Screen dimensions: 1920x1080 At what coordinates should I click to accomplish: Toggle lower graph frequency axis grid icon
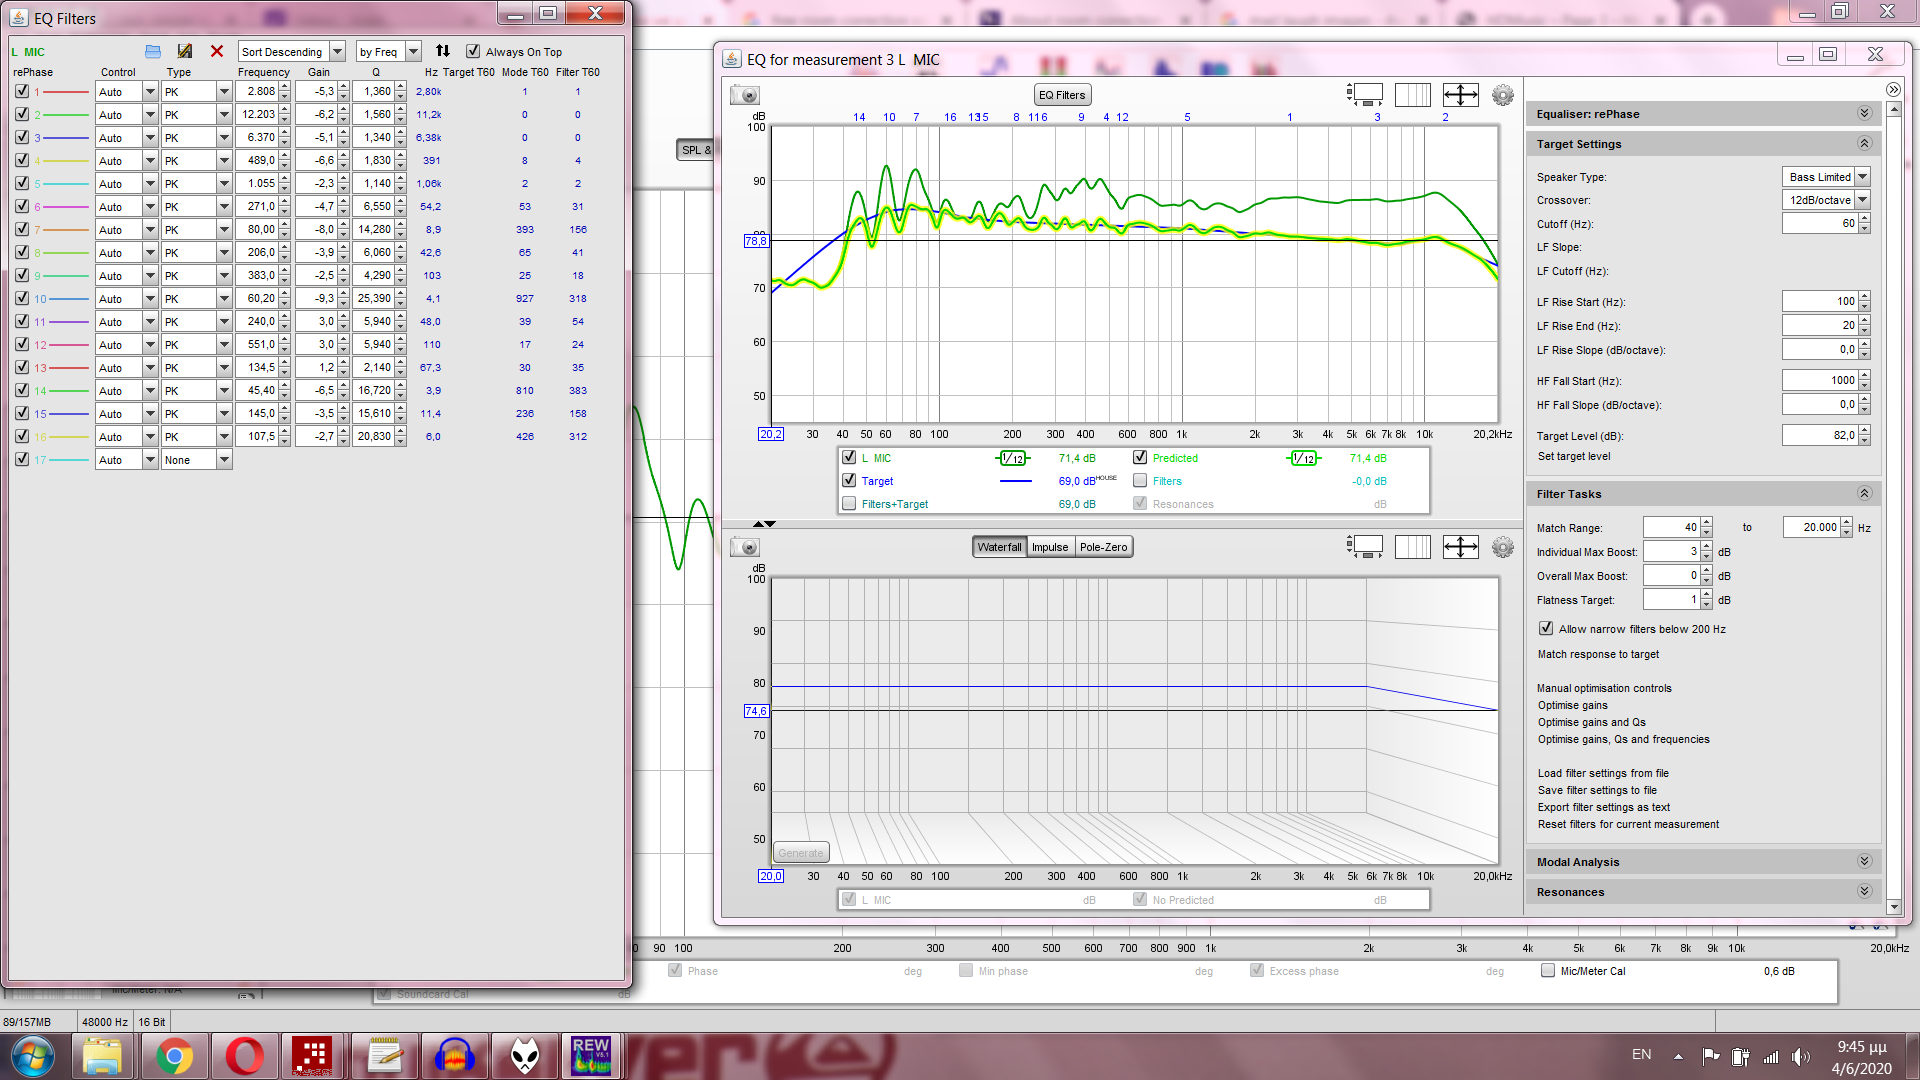[1413, 547]
